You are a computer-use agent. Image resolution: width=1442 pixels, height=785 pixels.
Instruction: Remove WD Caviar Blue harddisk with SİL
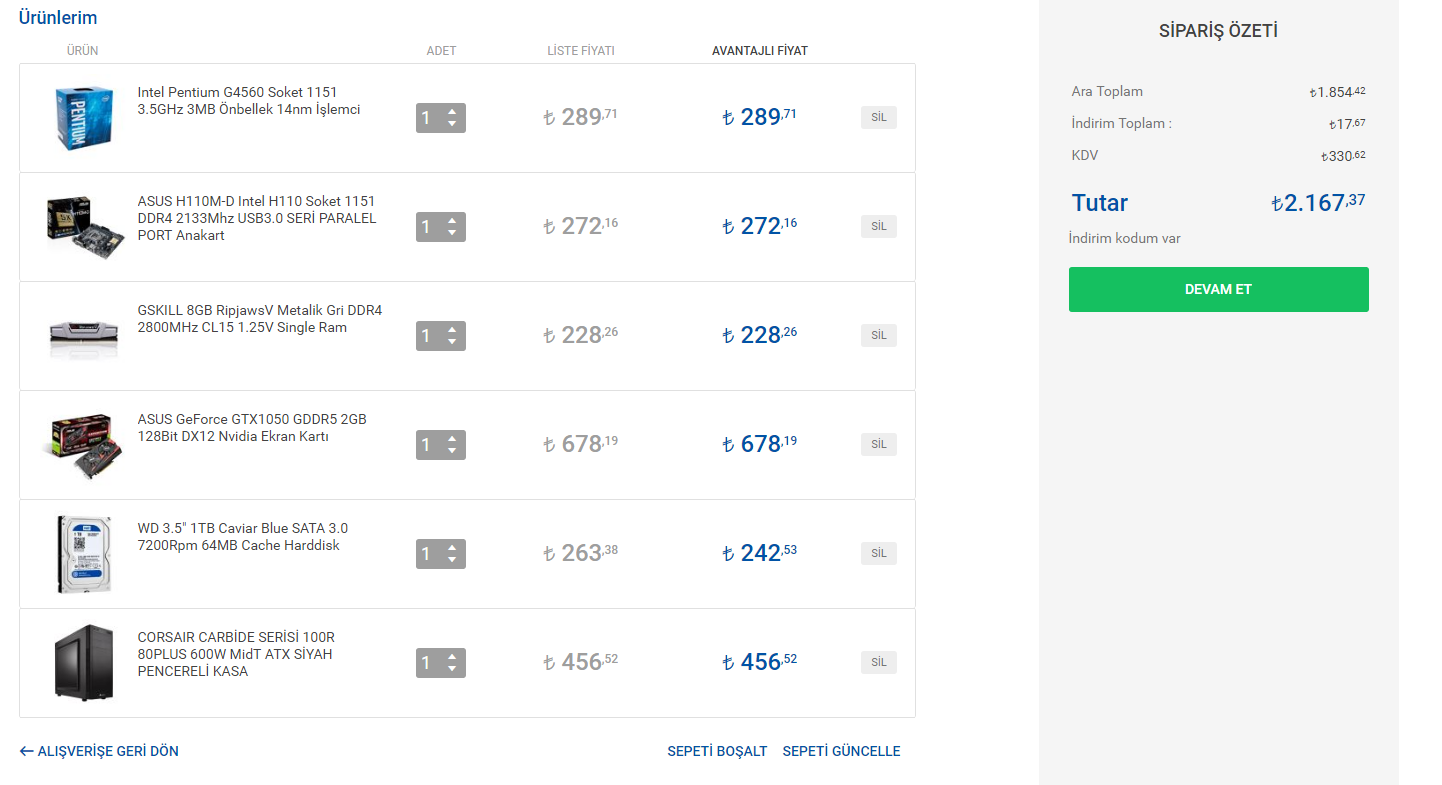click(x=879, y=554)
